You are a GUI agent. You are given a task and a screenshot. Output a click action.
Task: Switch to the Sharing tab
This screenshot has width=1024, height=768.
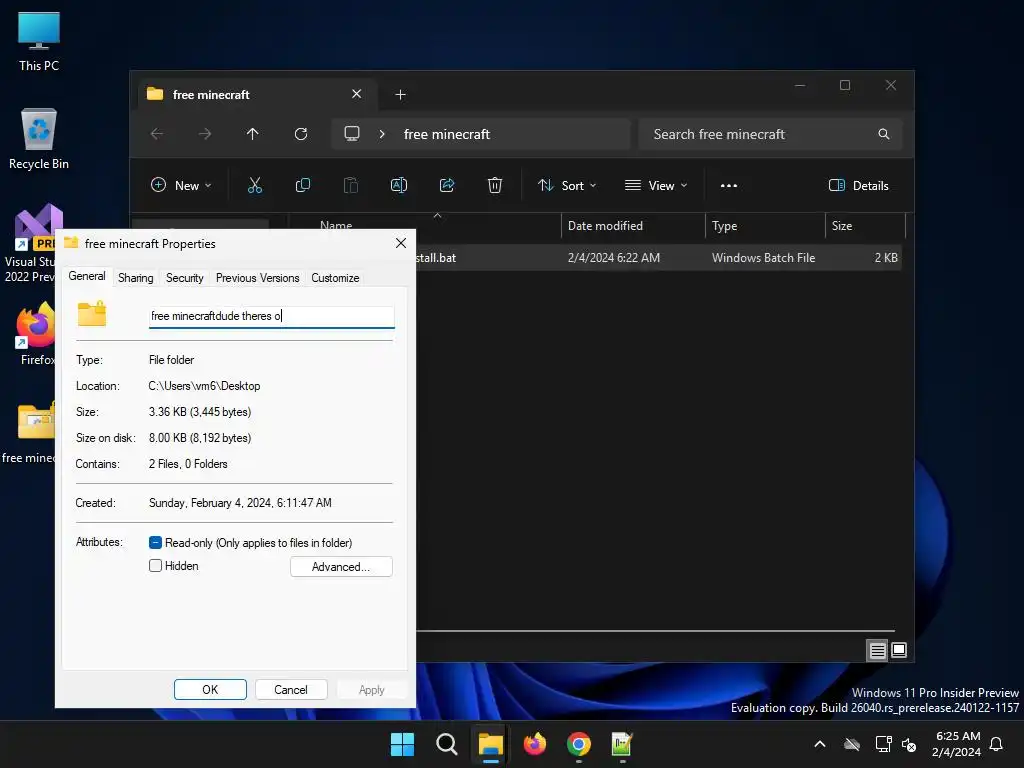(x=136, y=278)
